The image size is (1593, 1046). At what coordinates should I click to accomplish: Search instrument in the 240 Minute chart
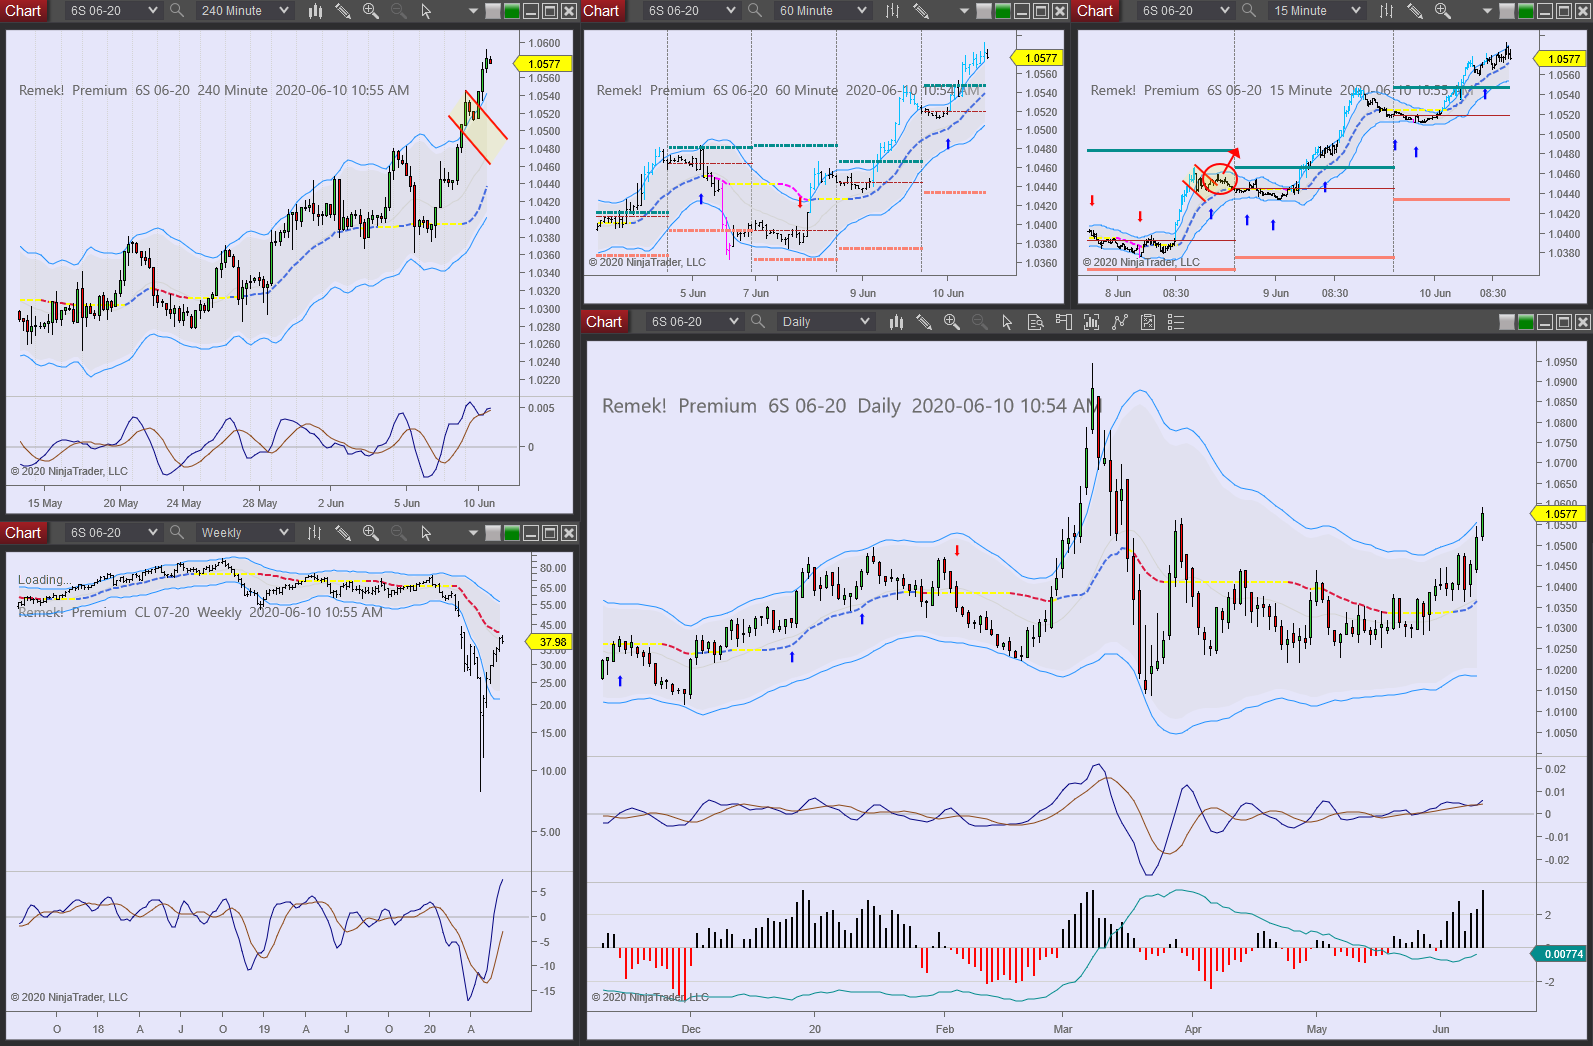[177, 11]
